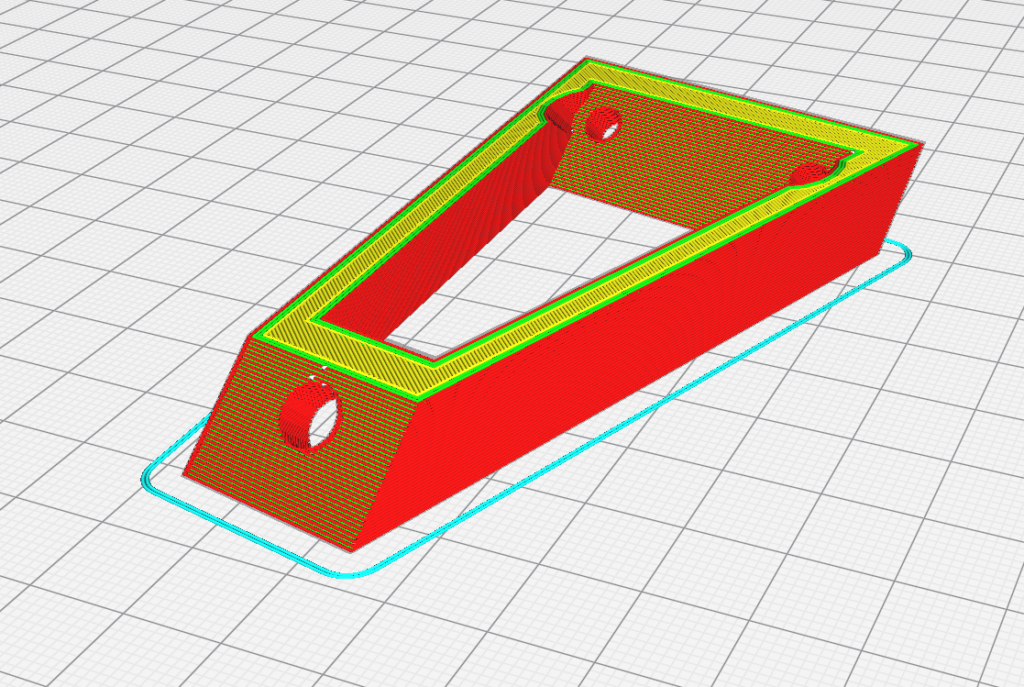Click empty build plate grid in the upper left
The height and width of the screenshot is (687, 1024).
click(150, 120)
